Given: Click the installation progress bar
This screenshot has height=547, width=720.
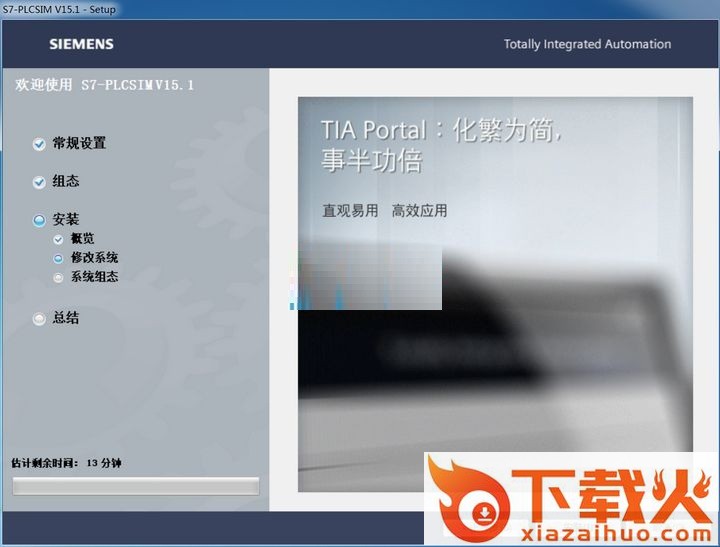Looking at the screenshot, I should (136, 486).
